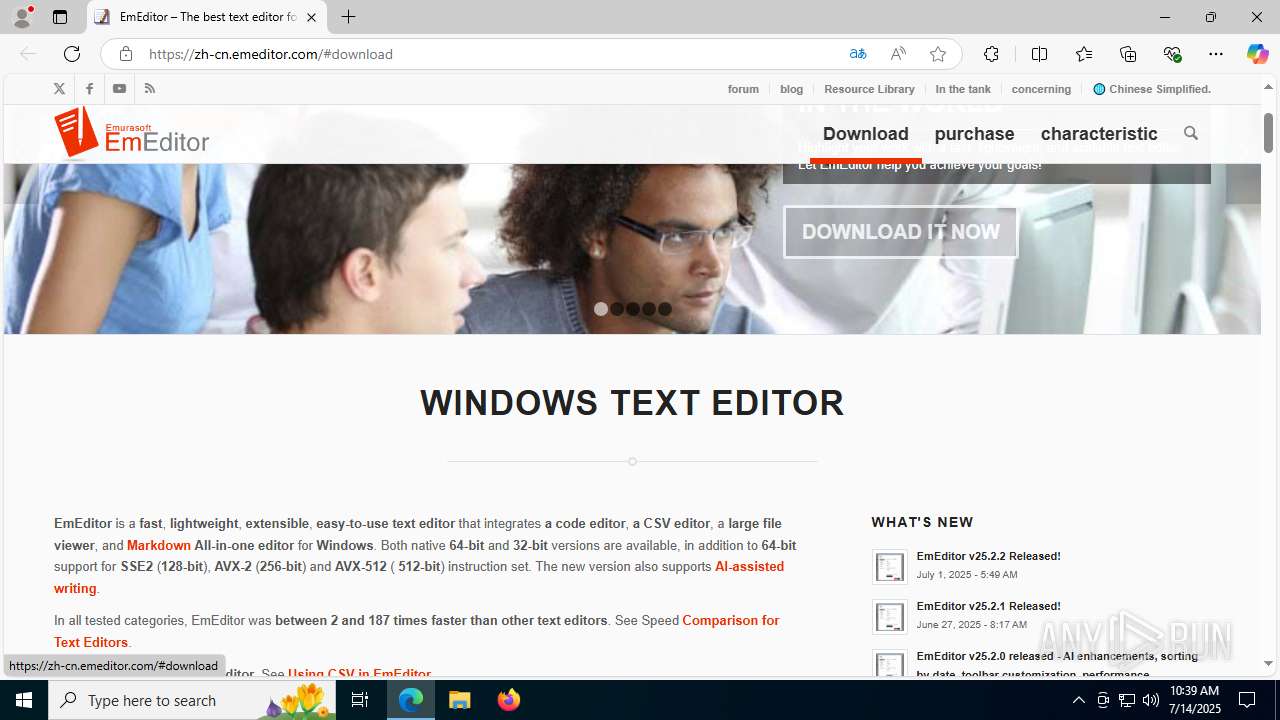Select the second carousel slide dot
This screenshot has height=720, width=1280.
[617, 309]
